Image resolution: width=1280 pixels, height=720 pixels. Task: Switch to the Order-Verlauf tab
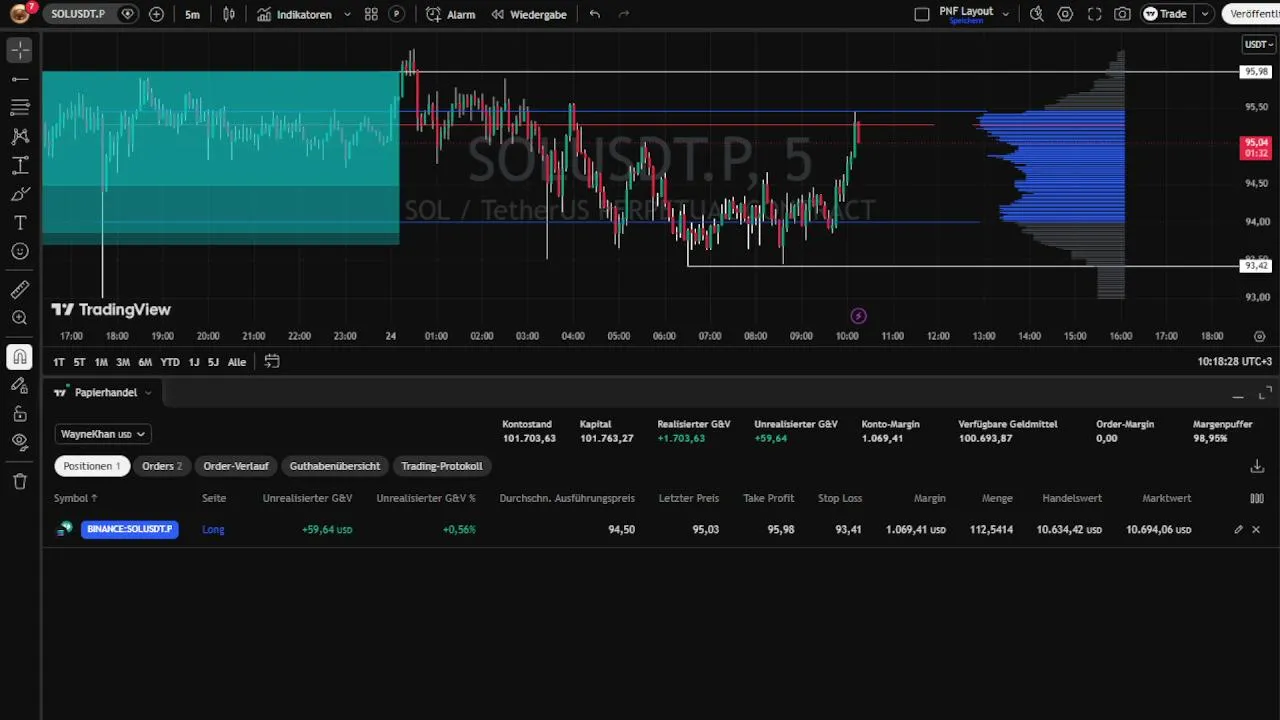236,466
